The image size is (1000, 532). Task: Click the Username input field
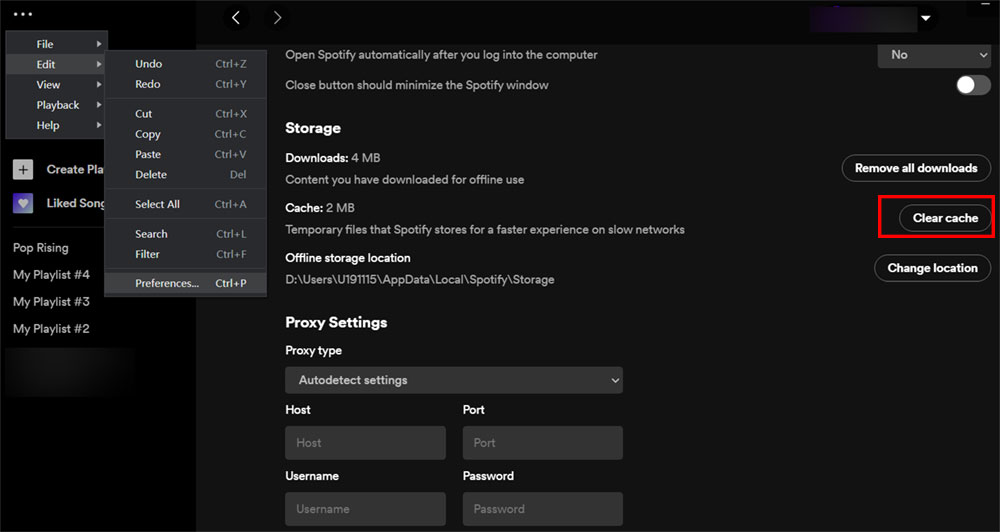(x=365, y=509)
